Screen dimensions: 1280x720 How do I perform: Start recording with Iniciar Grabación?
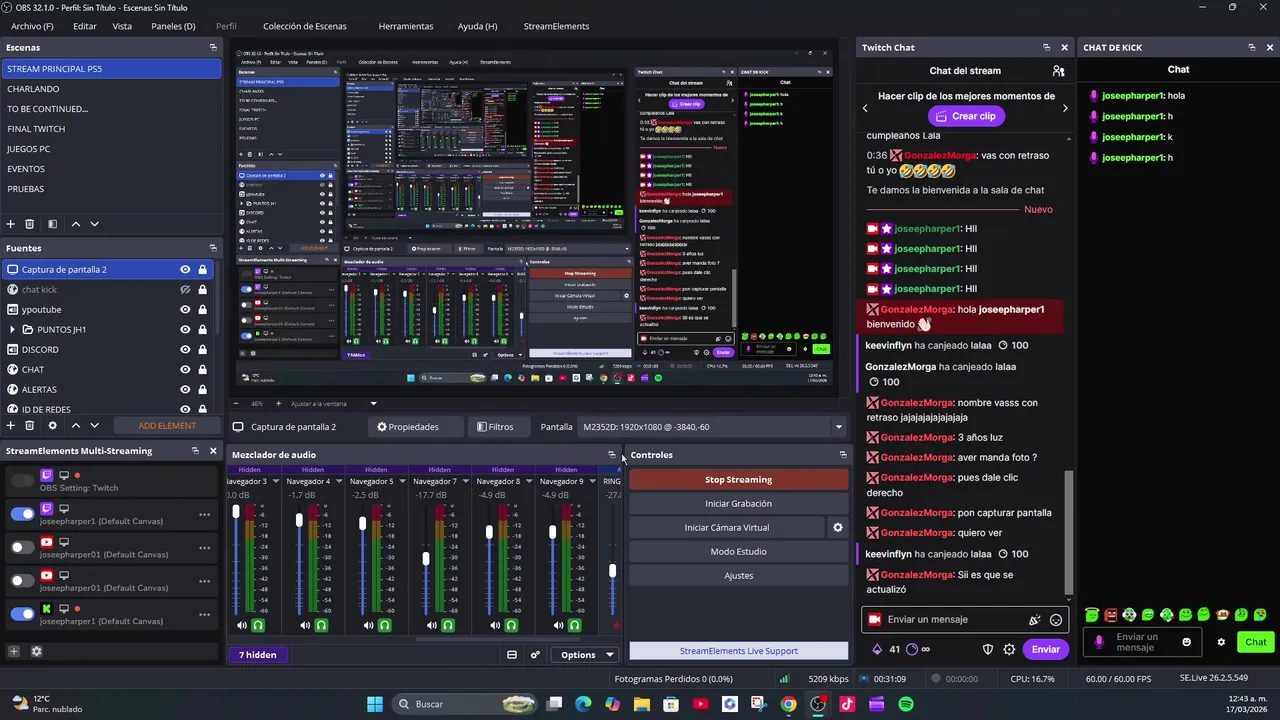(x=738, y=504)
